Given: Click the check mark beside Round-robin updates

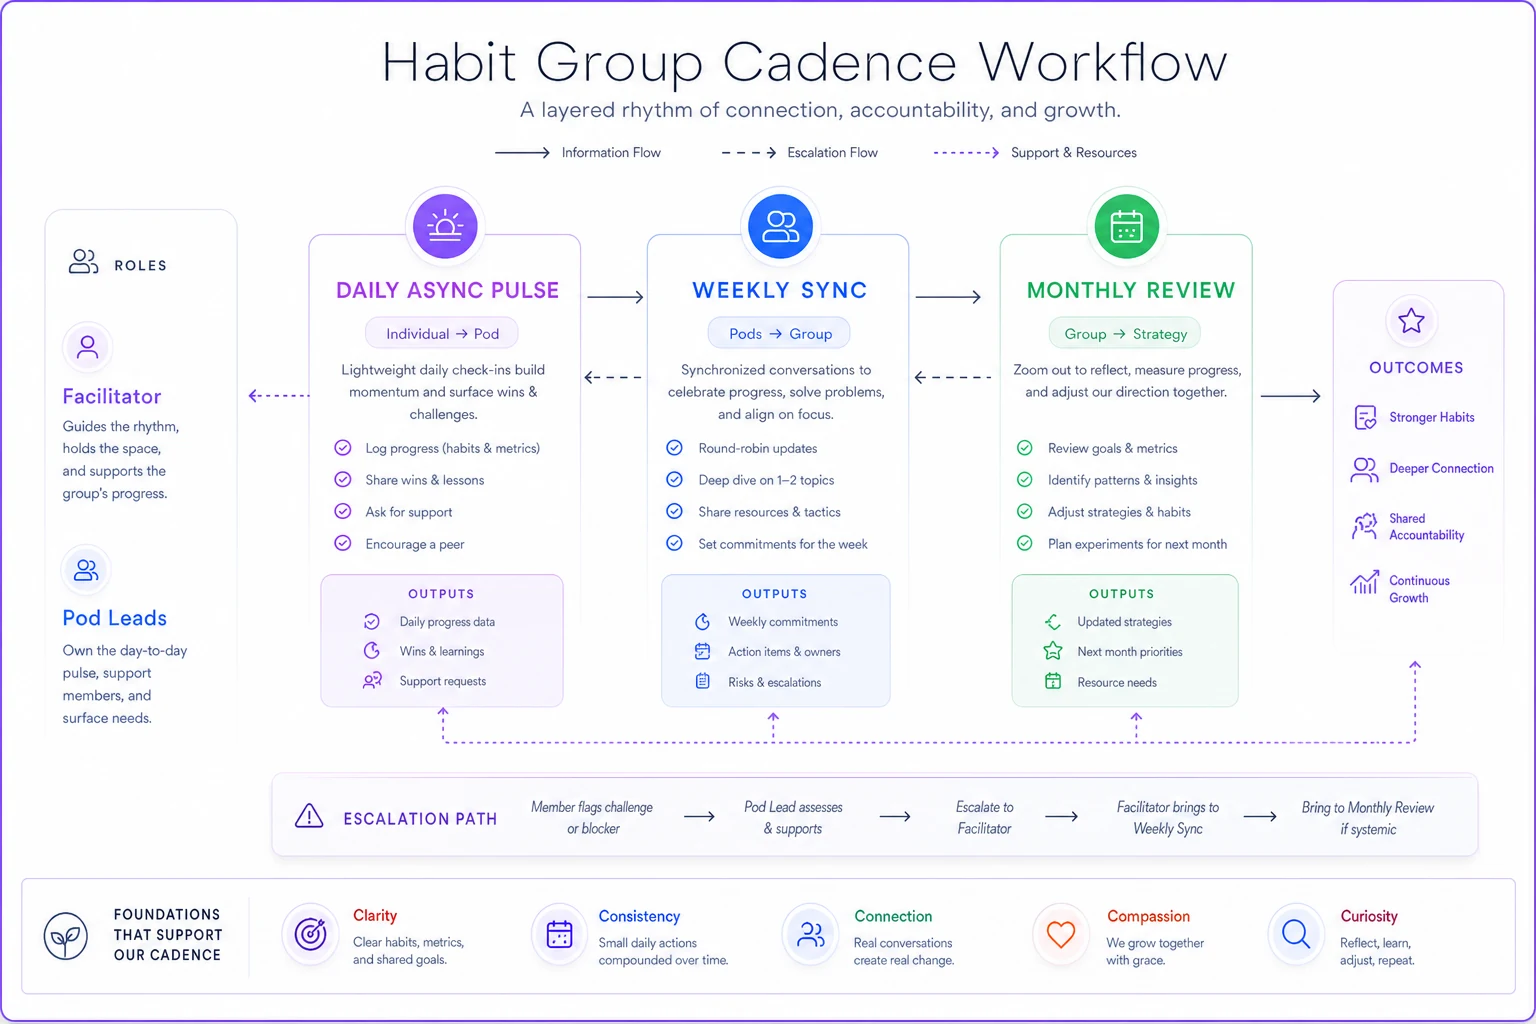Looking at the screenshot, I should click(675, 447).
